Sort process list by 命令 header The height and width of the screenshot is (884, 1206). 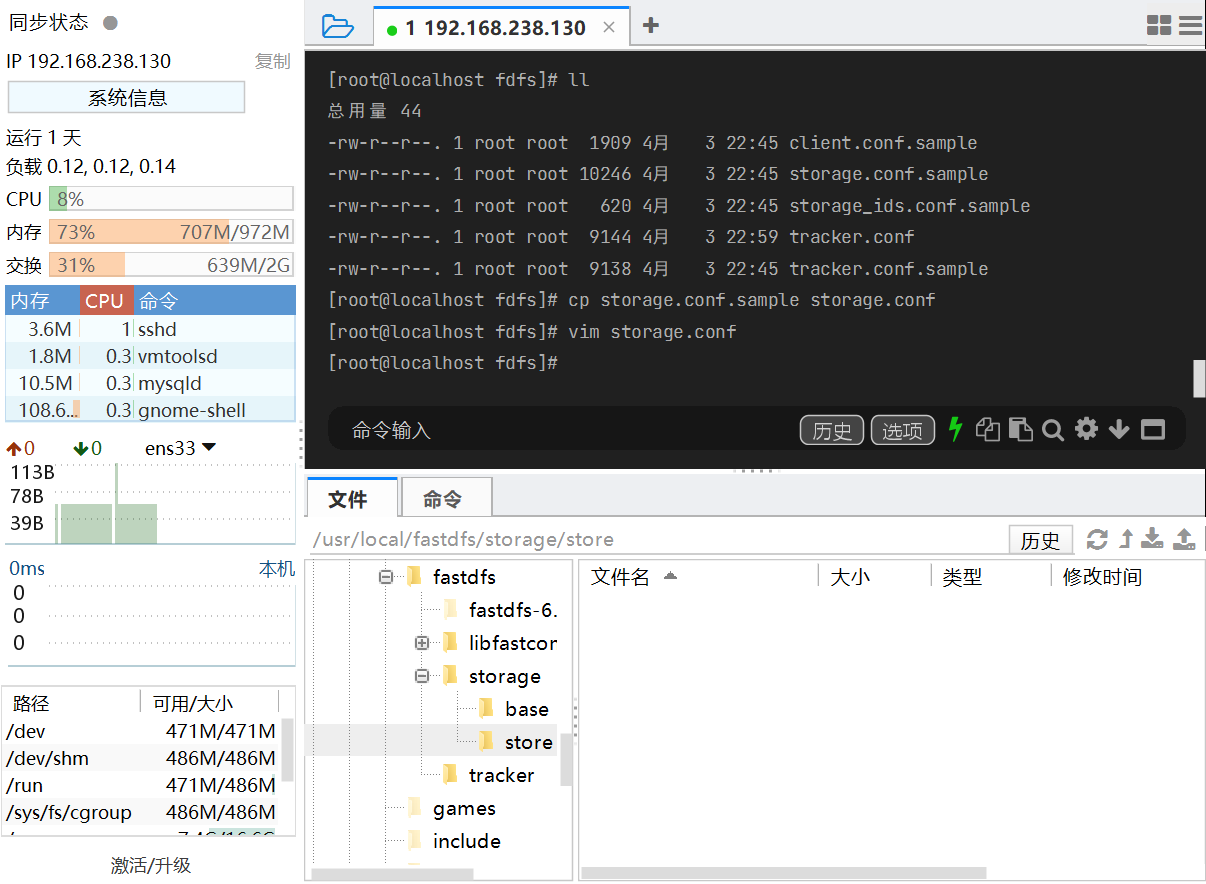pos(214,301)
